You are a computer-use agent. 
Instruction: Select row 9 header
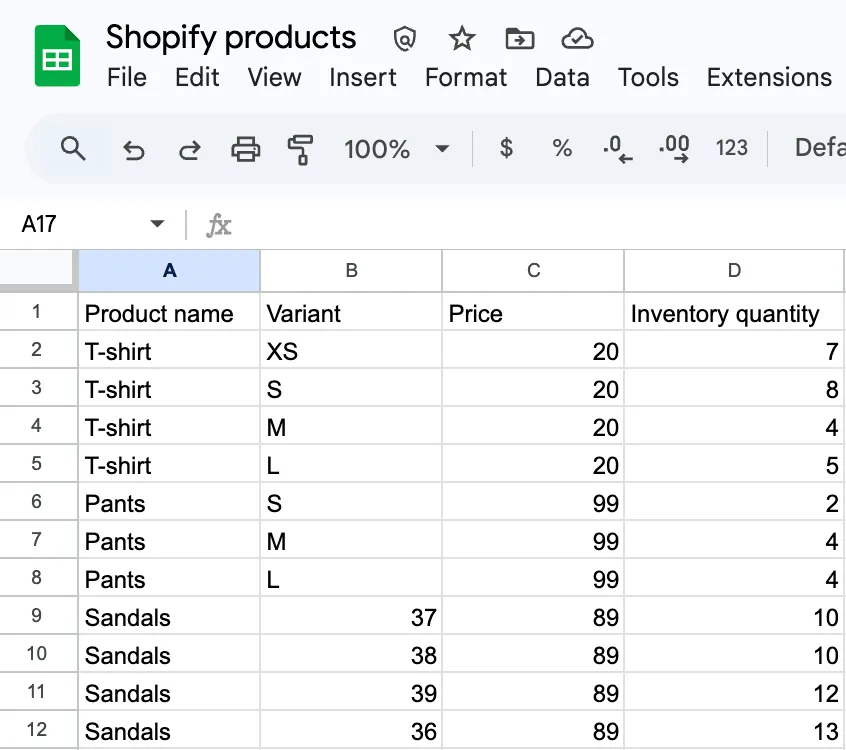click(37, 616)
